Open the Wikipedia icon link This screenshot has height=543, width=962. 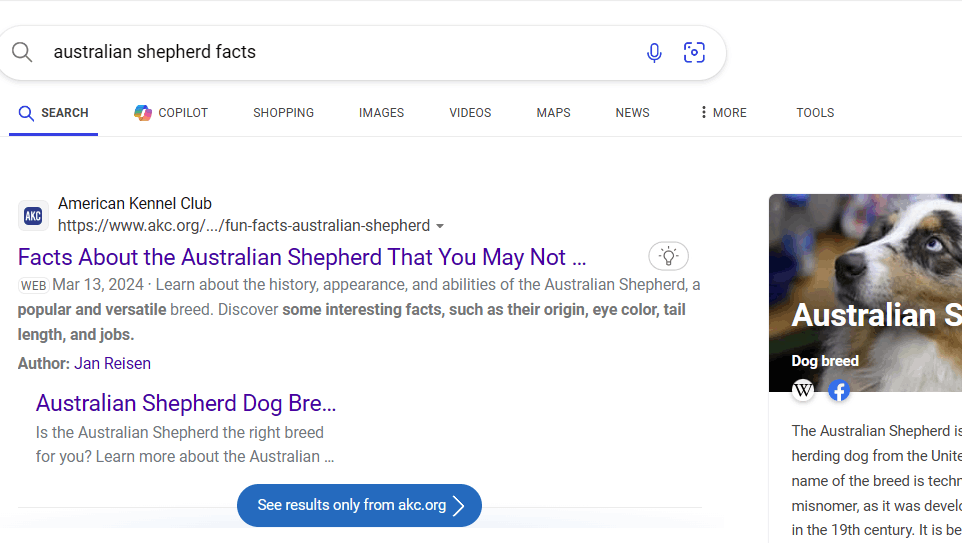pyautogui.click(x=803, y=390)
